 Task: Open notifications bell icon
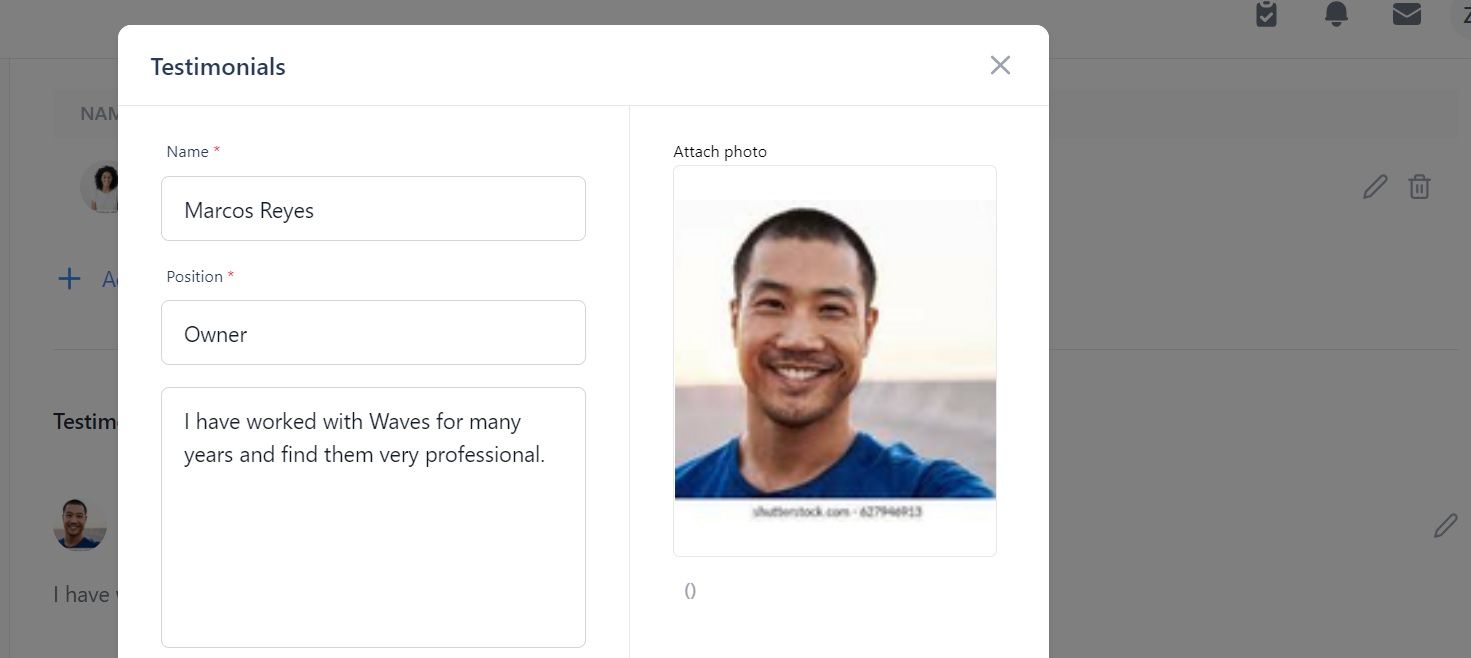pos(1336,13)
